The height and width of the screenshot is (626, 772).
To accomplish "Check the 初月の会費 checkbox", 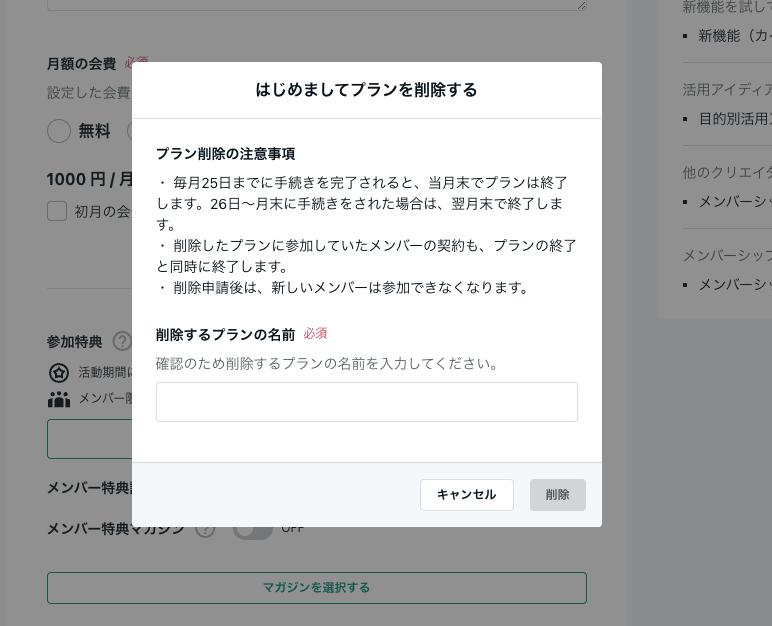I will pyautogui.click(x=57, y=211).
